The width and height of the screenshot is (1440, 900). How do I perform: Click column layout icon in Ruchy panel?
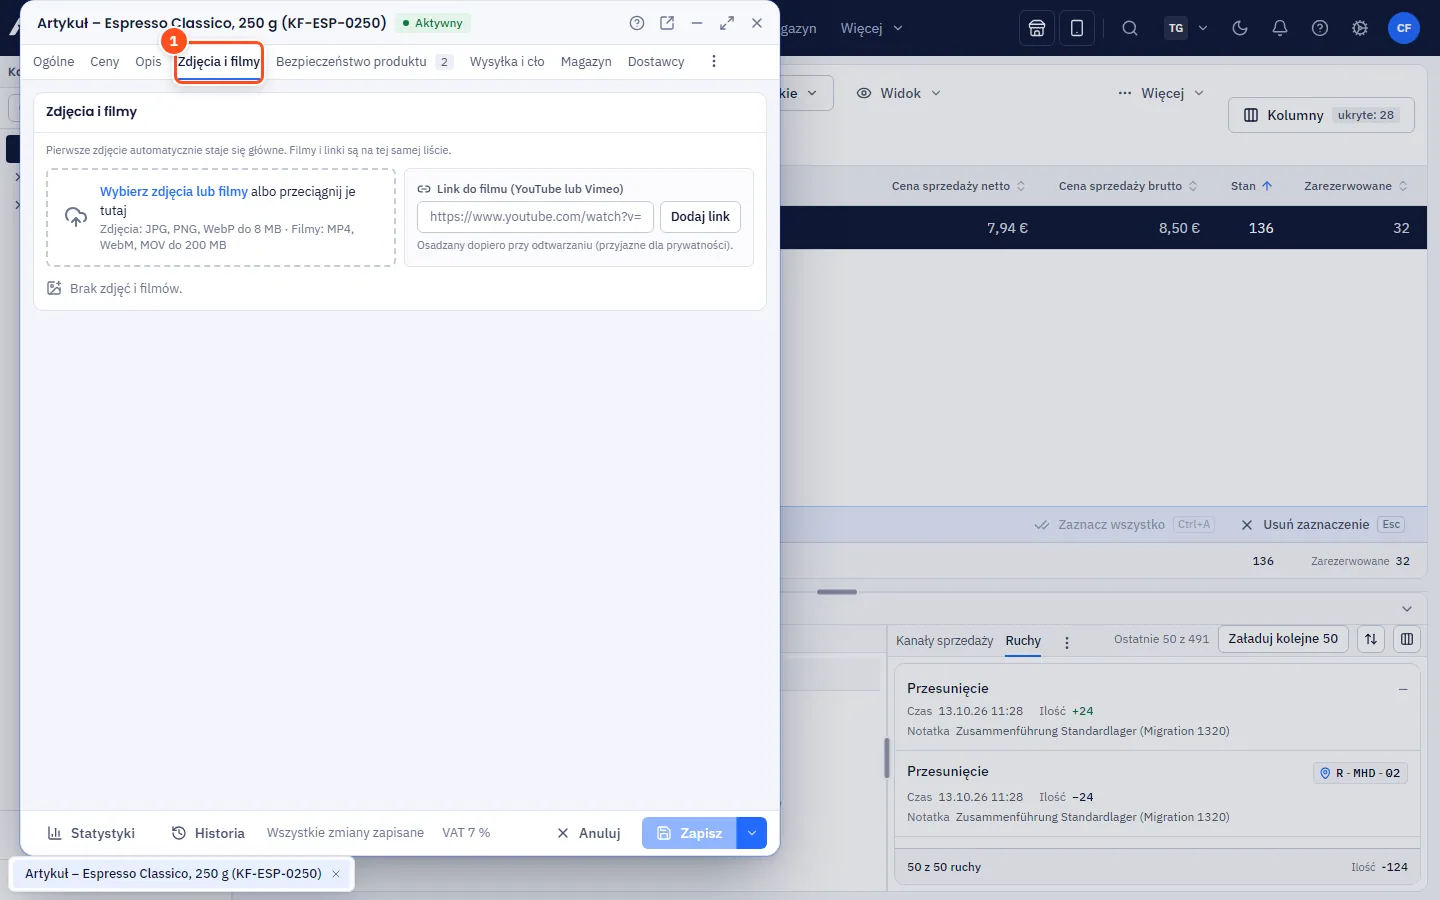coord(1407,639)
